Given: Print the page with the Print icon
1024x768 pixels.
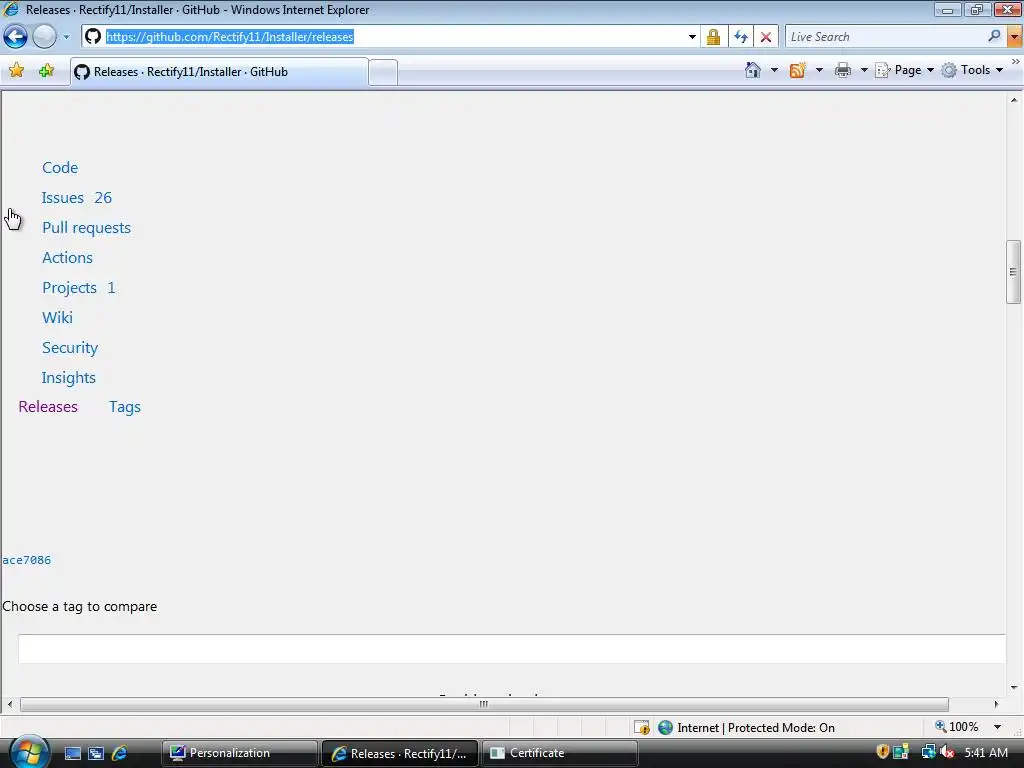Looking at the screenshot, I should (x=842, y=70).
